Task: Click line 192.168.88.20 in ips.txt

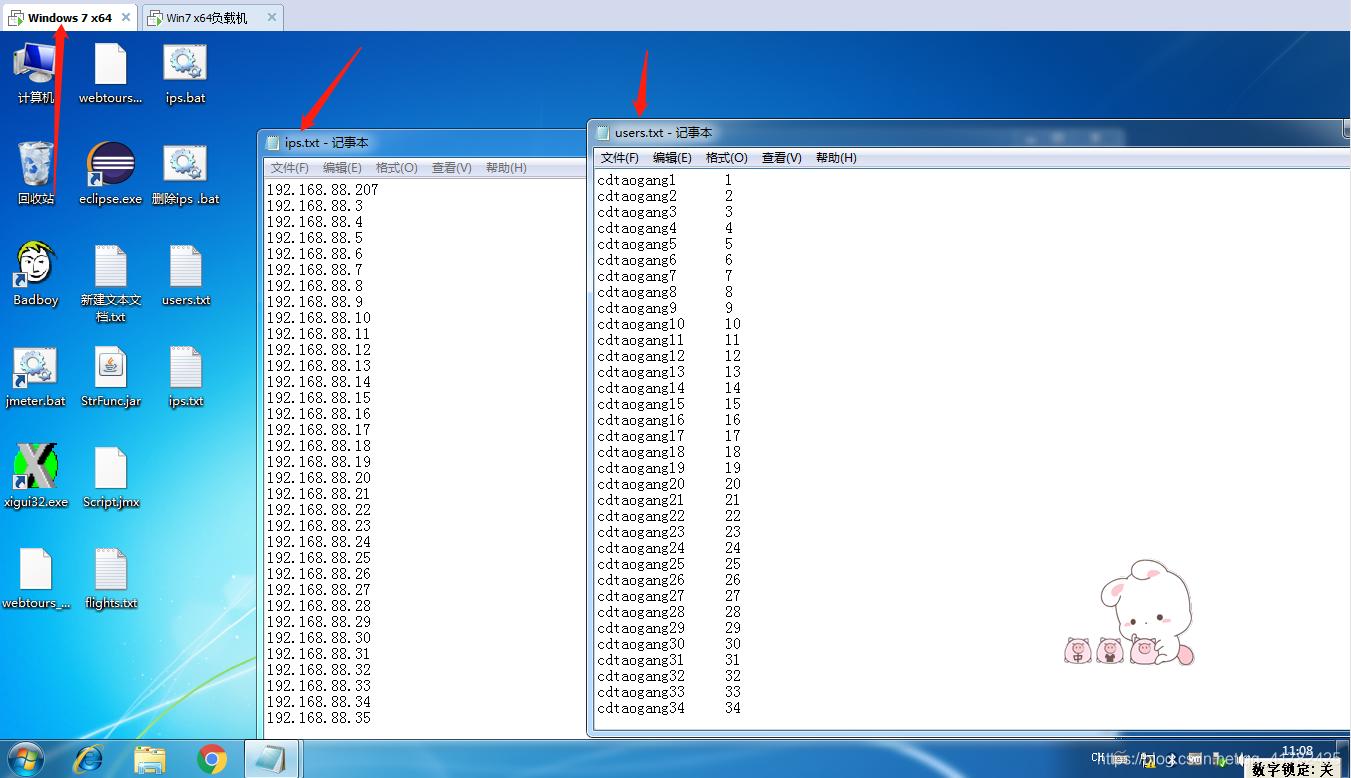Action: [318, 477]
